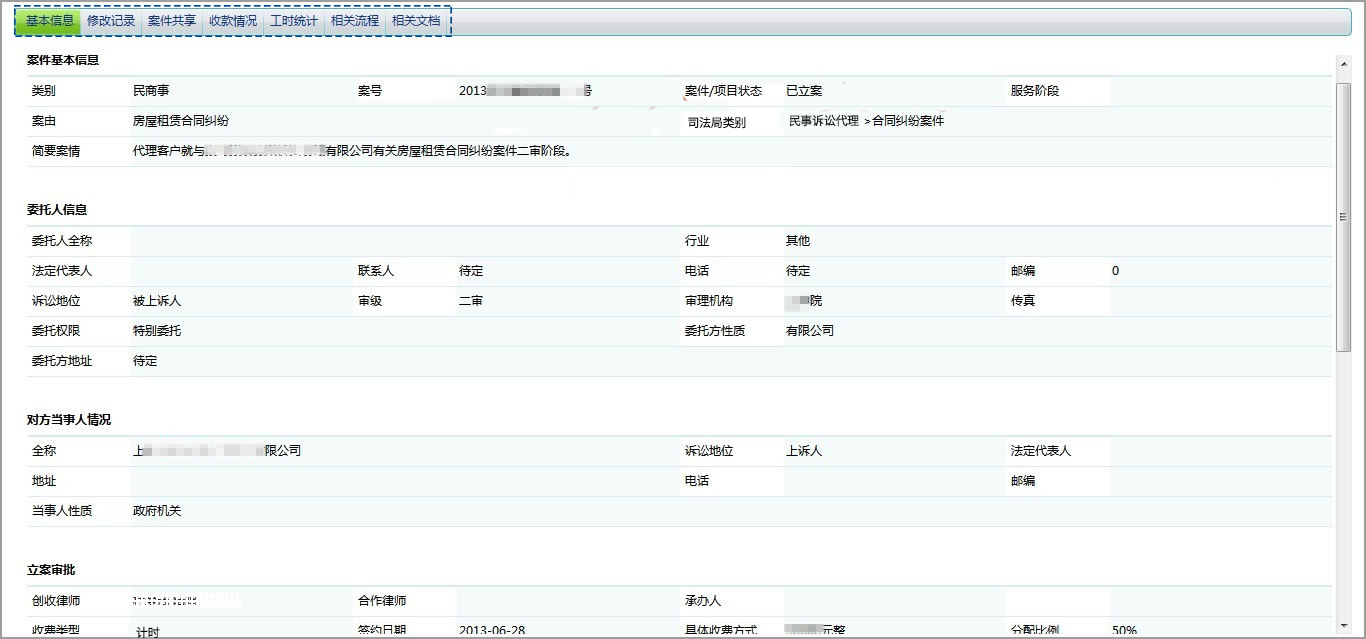Click the empty 传真 field

coord(1220,301)
